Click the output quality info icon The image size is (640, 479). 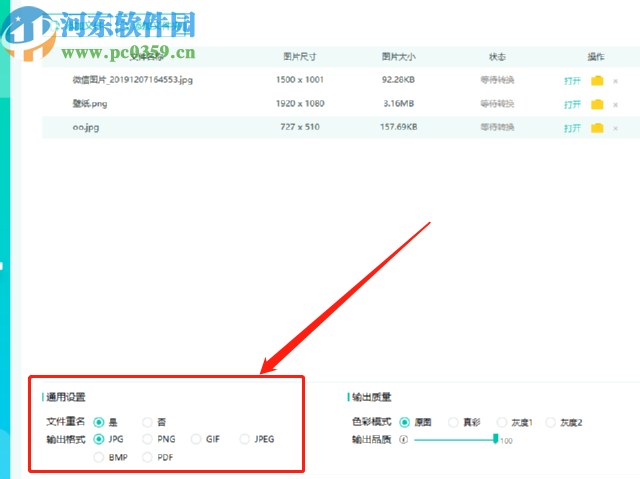403,439
